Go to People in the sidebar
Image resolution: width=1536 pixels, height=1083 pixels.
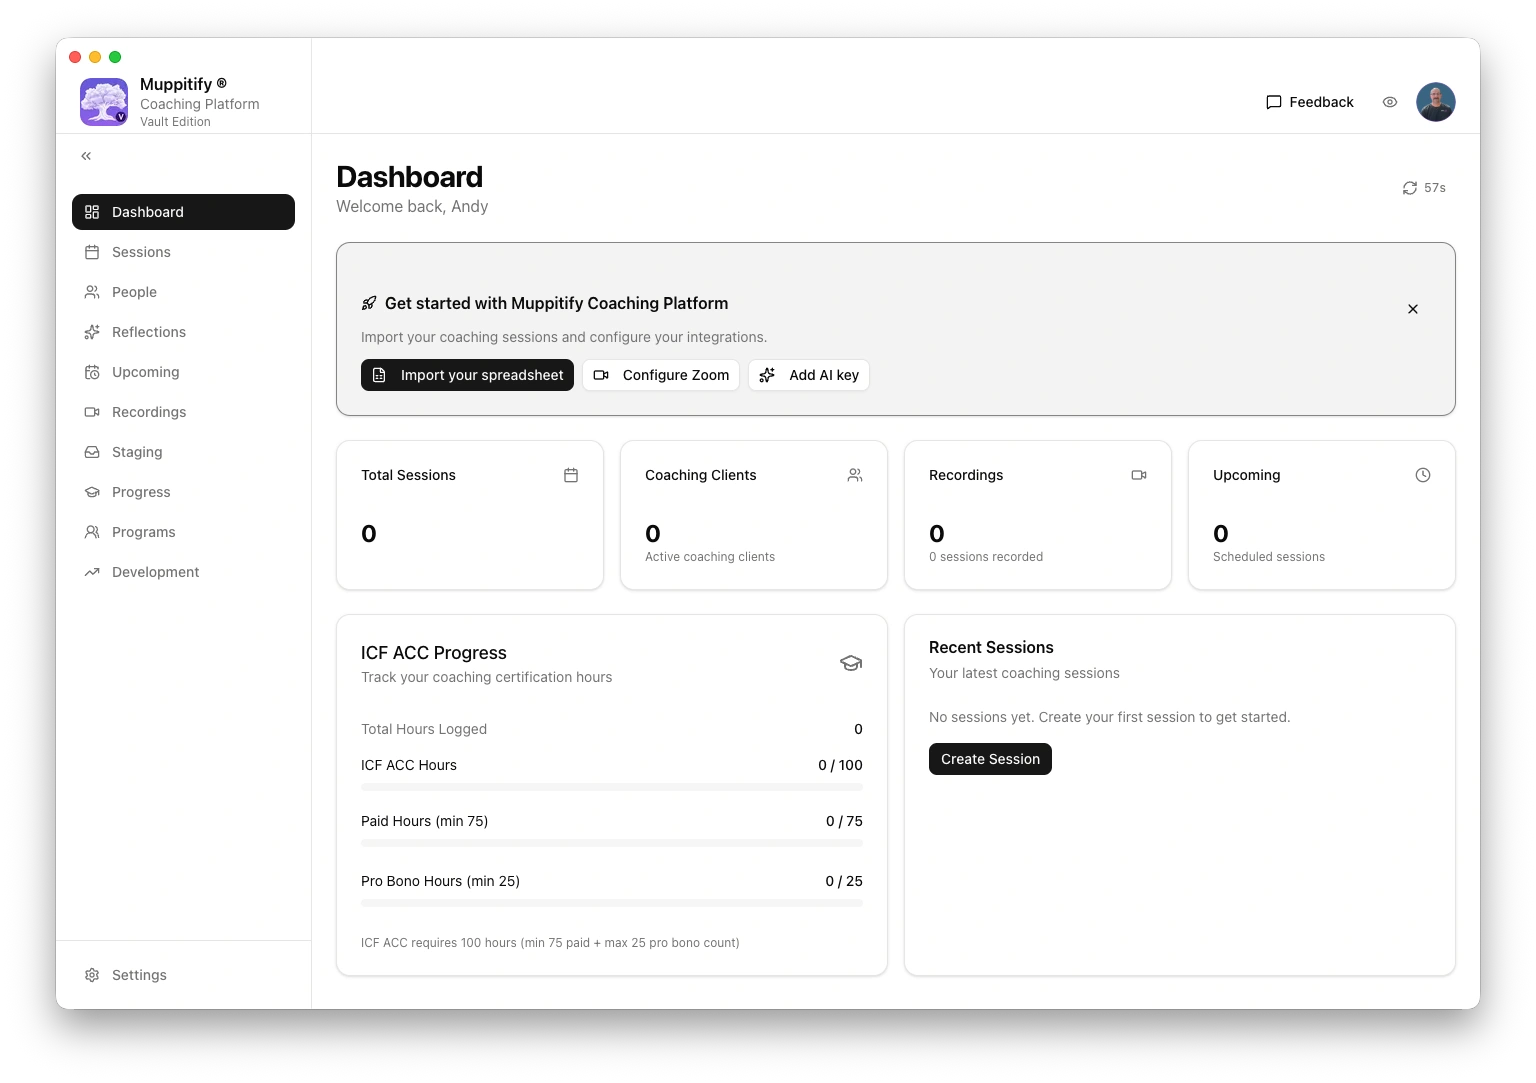134,292
